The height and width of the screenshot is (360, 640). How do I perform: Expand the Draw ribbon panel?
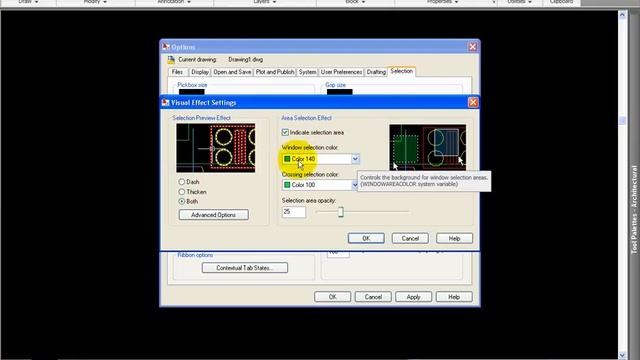(29, 2)
